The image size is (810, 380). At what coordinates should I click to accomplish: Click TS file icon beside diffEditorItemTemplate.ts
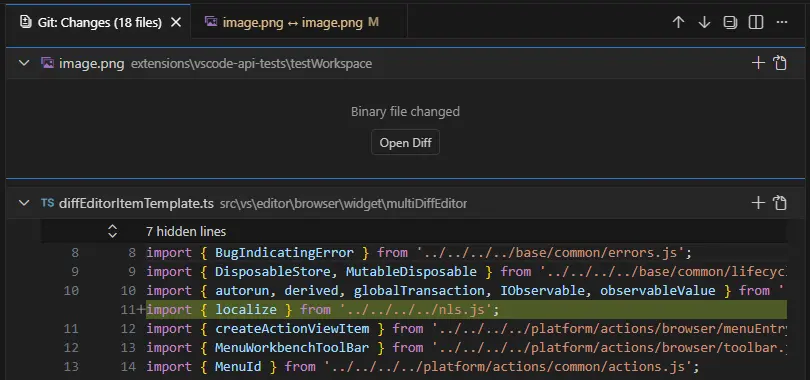click(48, 203)
